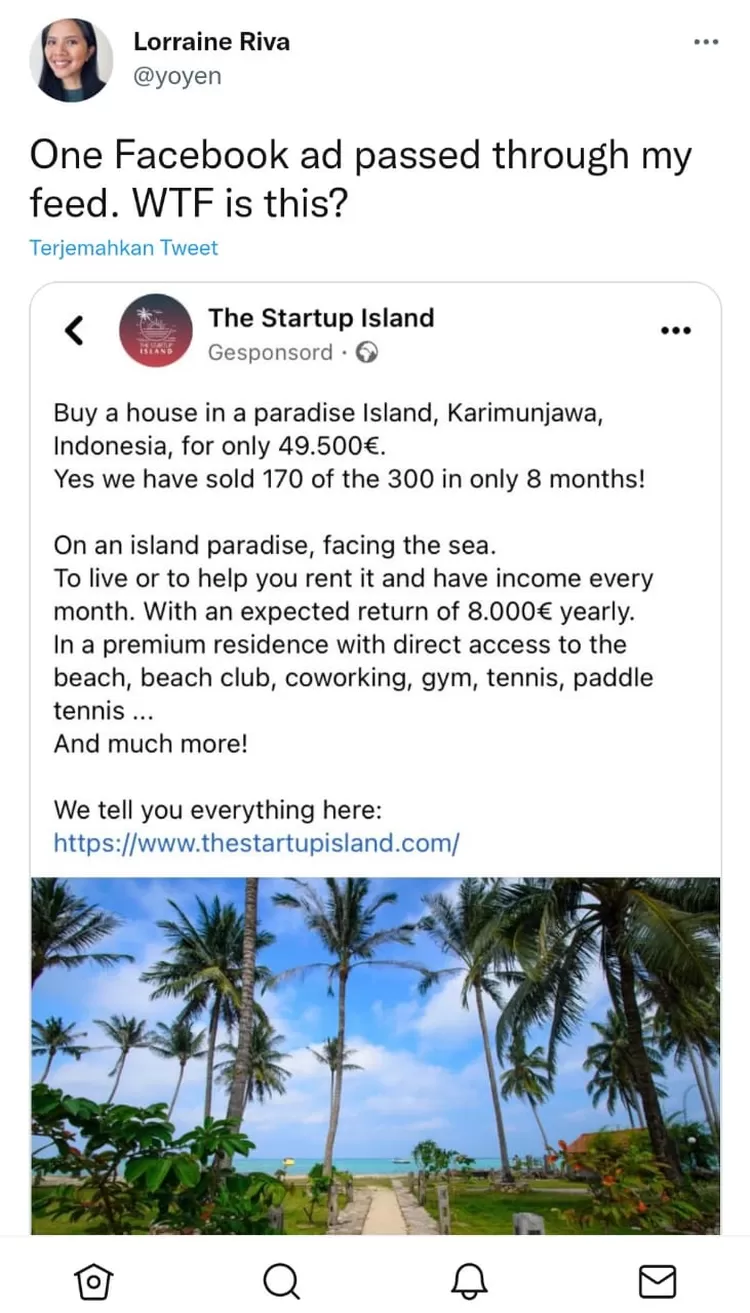Viewport: 750px width, 1313px height.
Task: Follow the thestartupisland.com link
Action: [x=256, y=843]
